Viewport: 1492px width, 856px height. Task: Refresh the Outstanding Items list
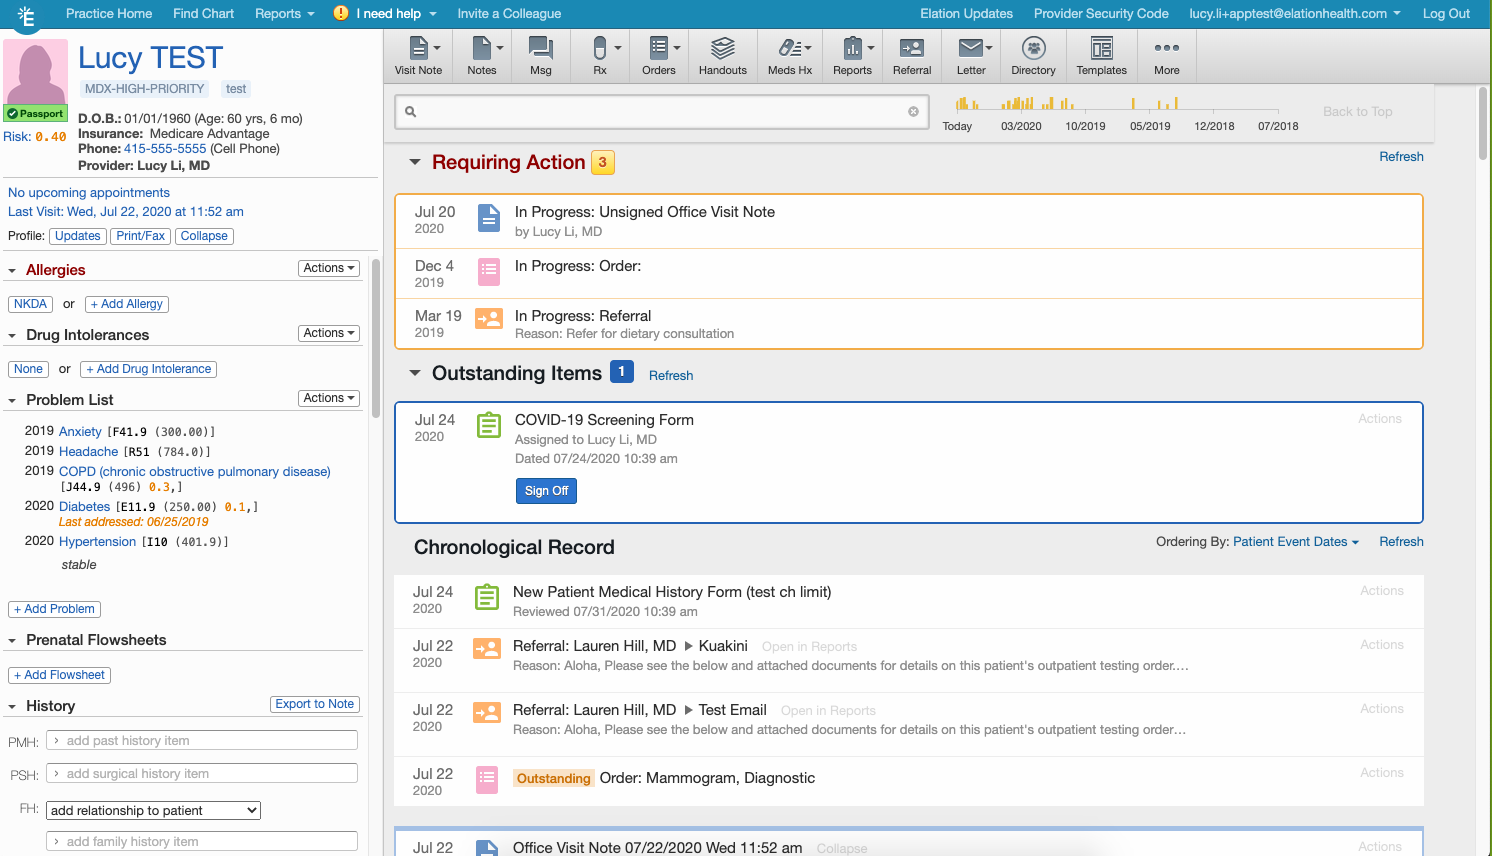[671, 376]
